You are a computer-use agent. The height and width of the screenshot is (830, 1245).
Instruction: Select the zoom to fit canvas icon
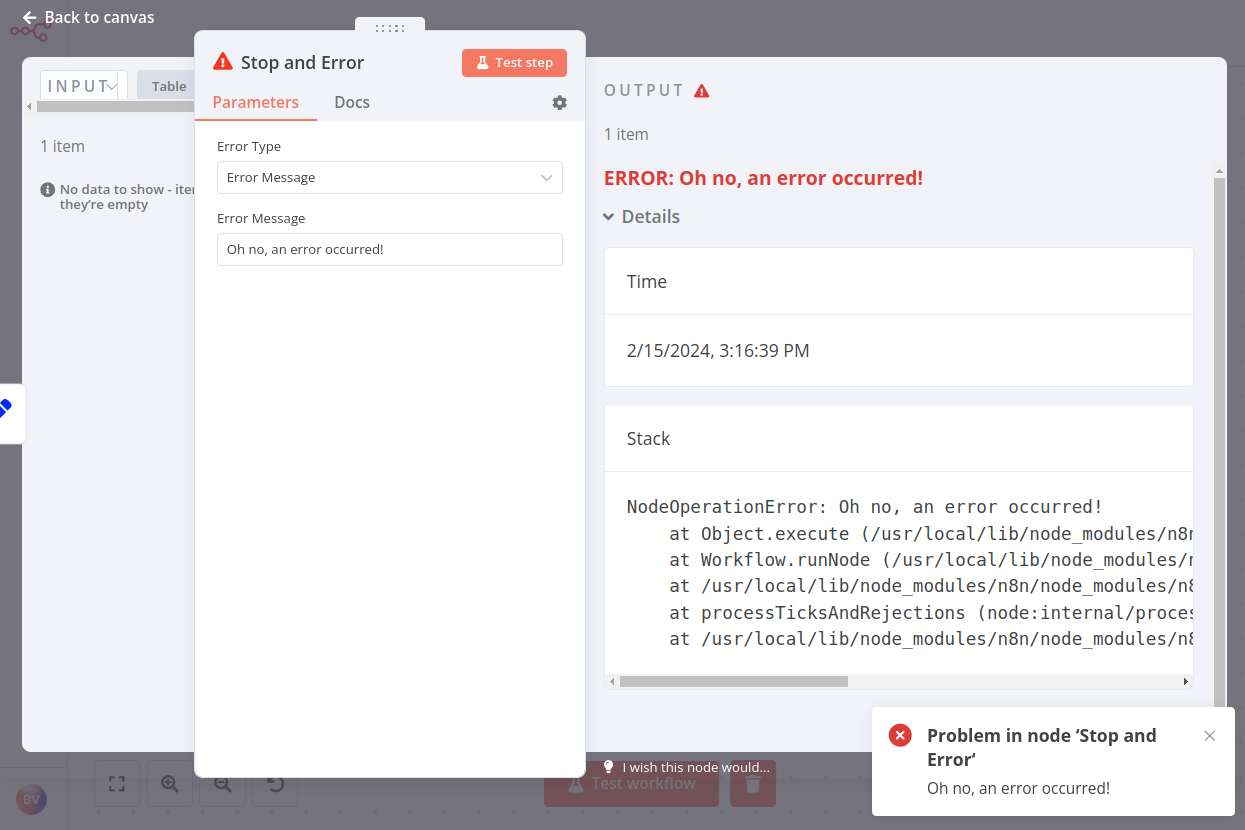(x=116, y=783)
